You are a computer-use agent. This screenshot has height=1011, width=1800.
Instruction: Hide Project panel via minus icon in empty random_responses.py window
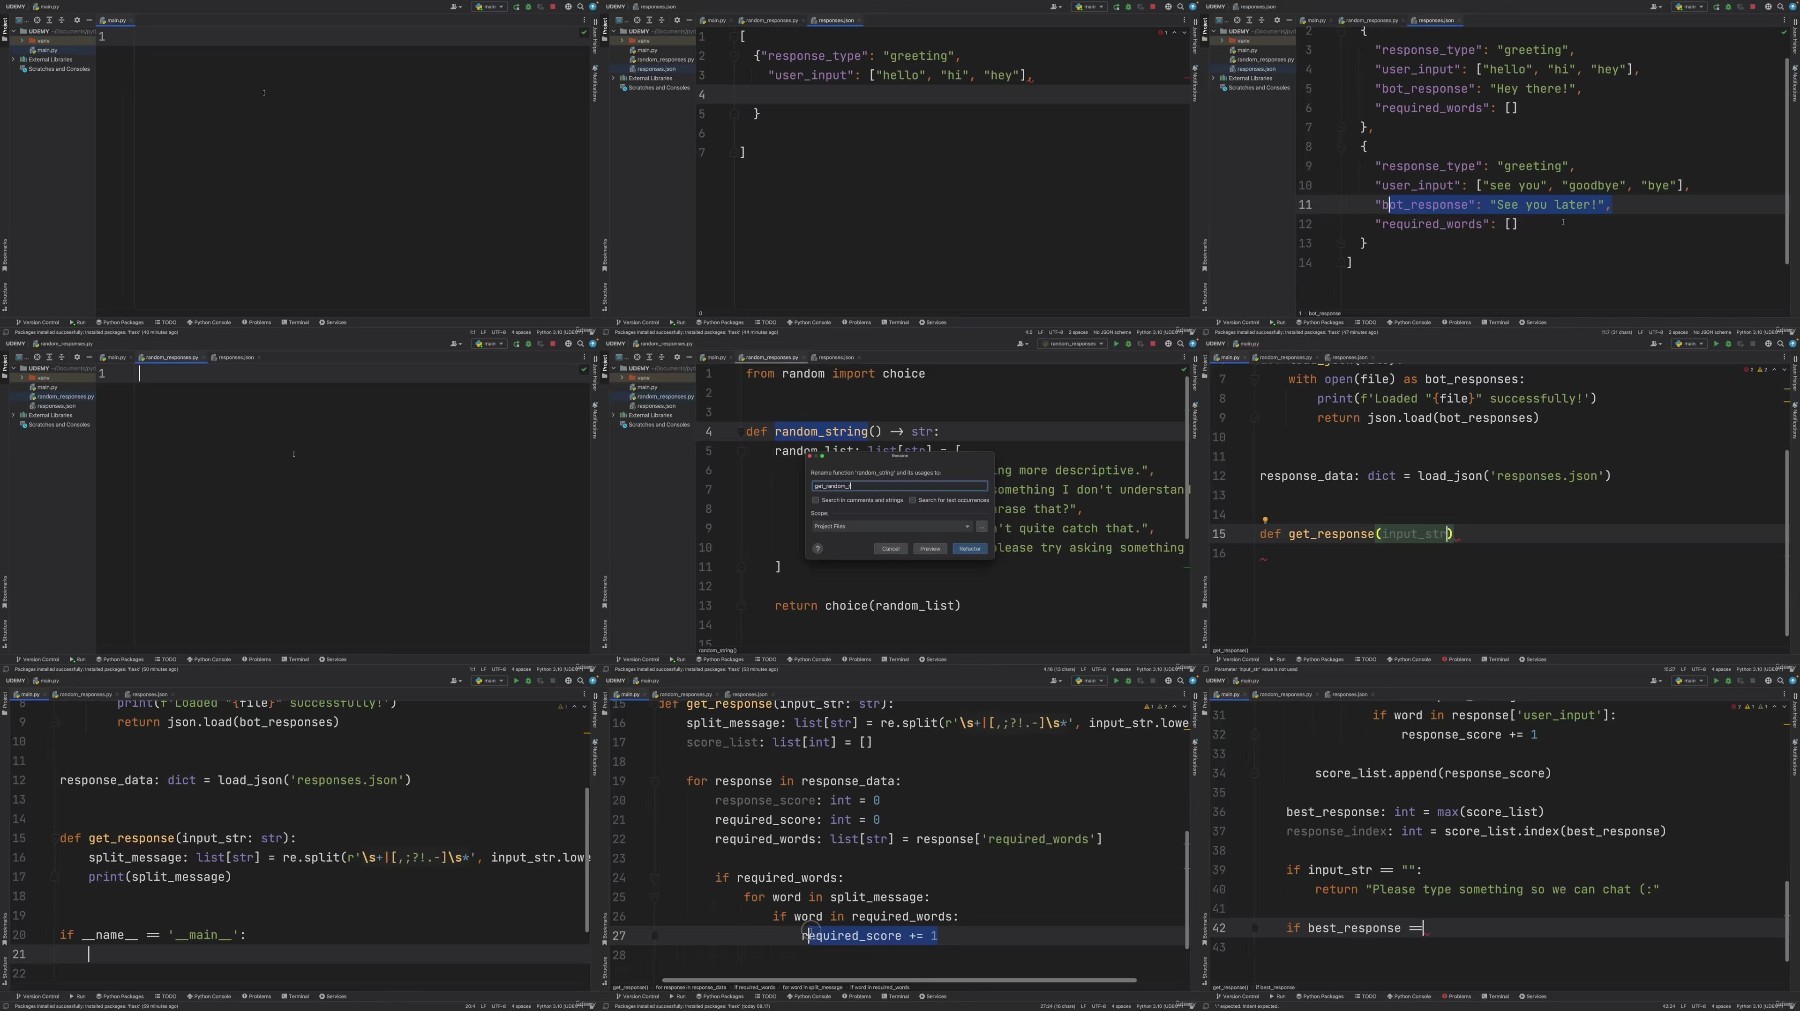[89, 357]
